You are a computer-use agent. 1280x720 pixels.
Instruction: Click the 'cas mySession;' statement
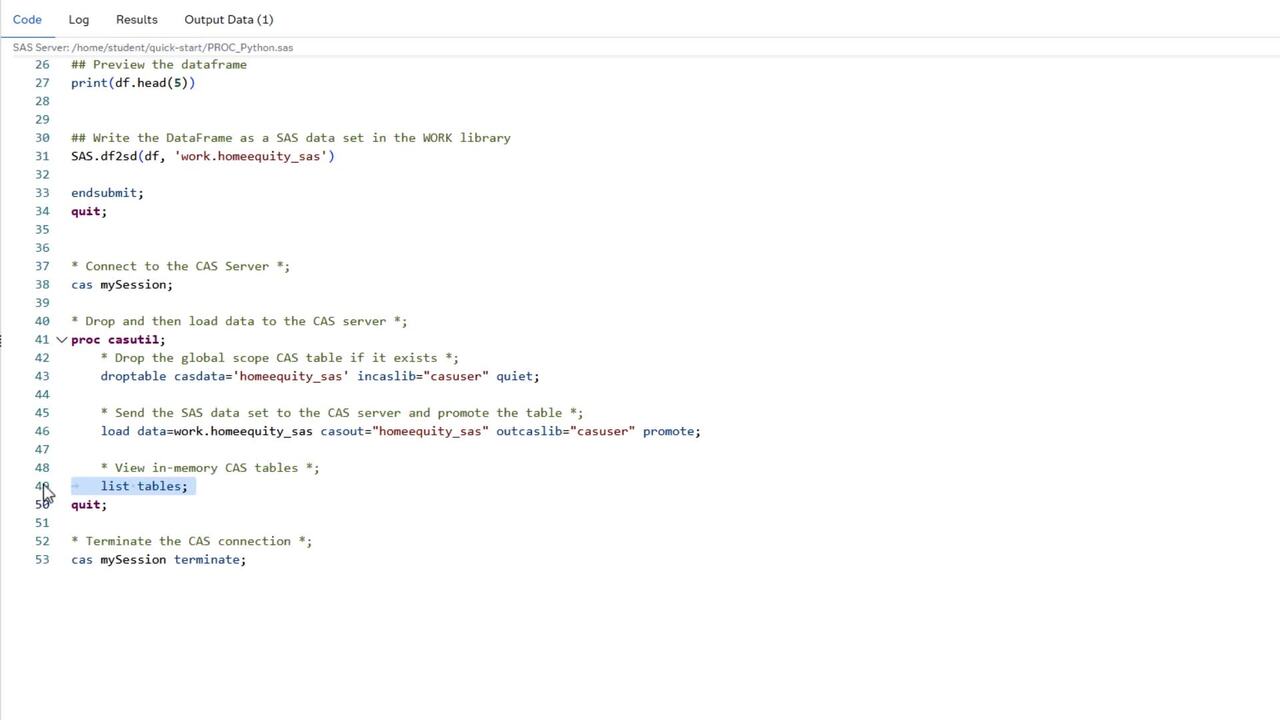point(122,284)
